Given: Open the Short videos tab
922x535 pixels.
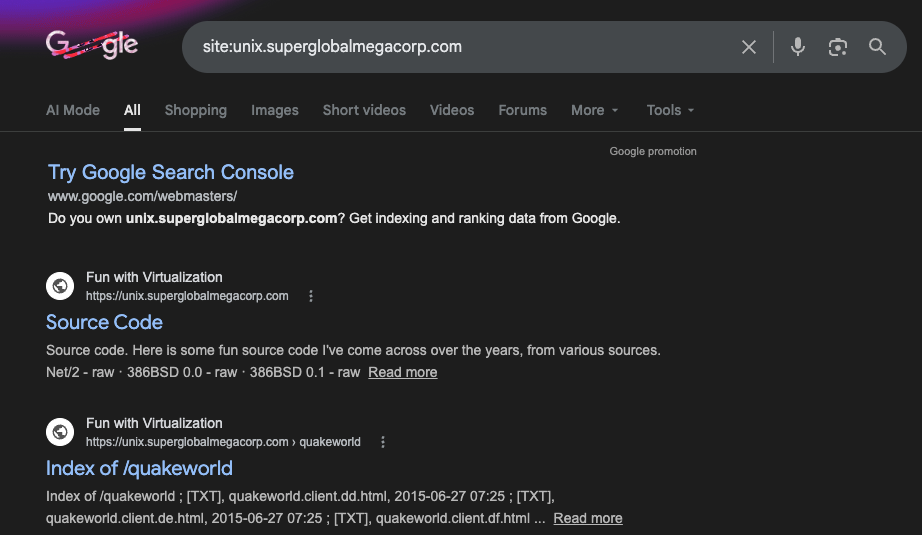Looking at the screenshot, I should 364,110.
